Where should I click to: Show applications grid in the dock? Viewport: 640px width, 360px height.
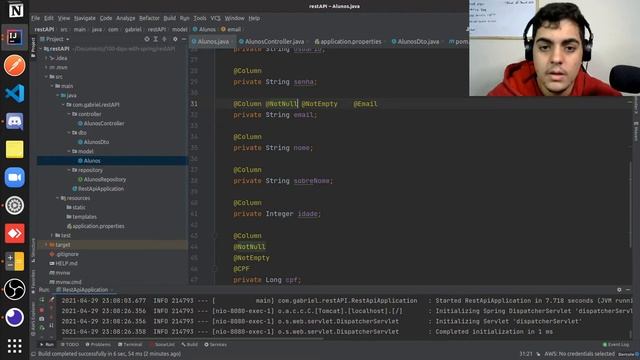pyautogui.click(x=14, y=346)
